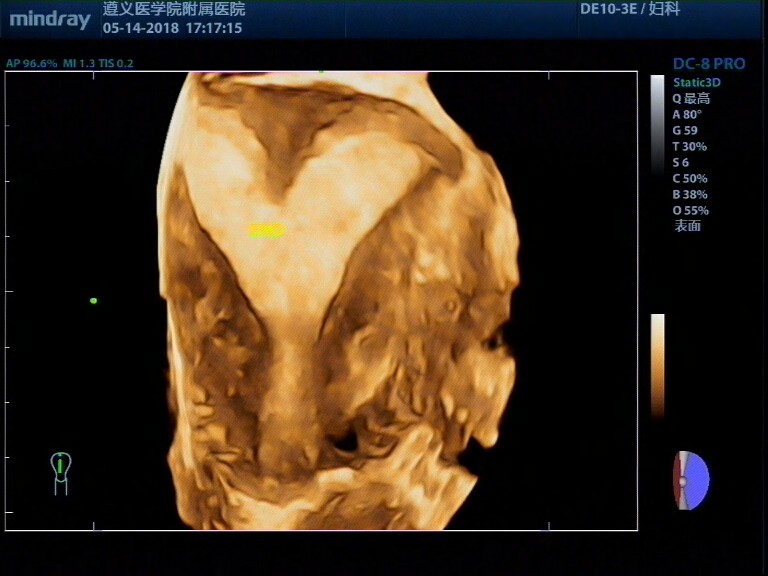Click the green dot beside the image
Viewport: 768px width, 576px height.
(94, 300)
